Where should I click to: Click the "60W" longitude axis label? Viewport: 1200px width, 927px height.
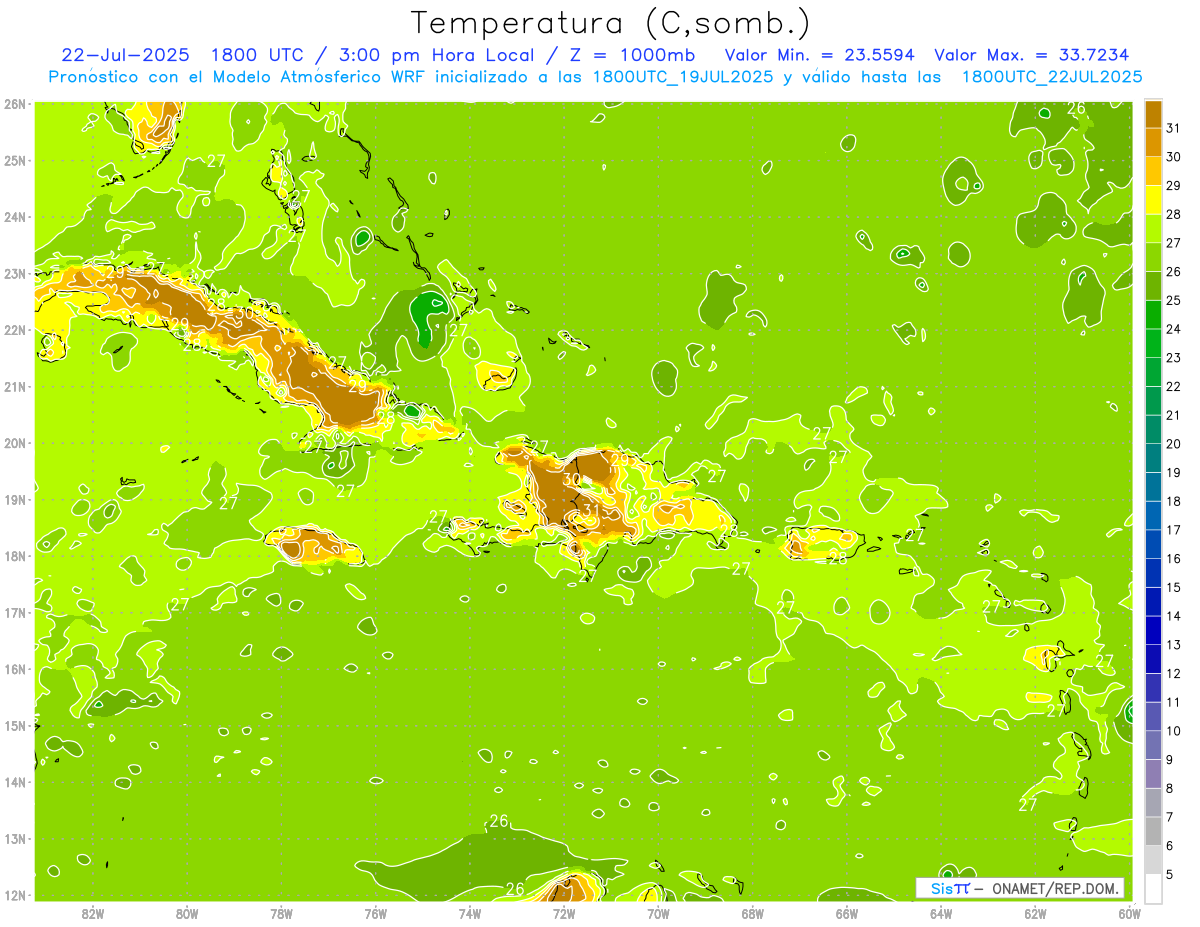tap(1130, 912)
